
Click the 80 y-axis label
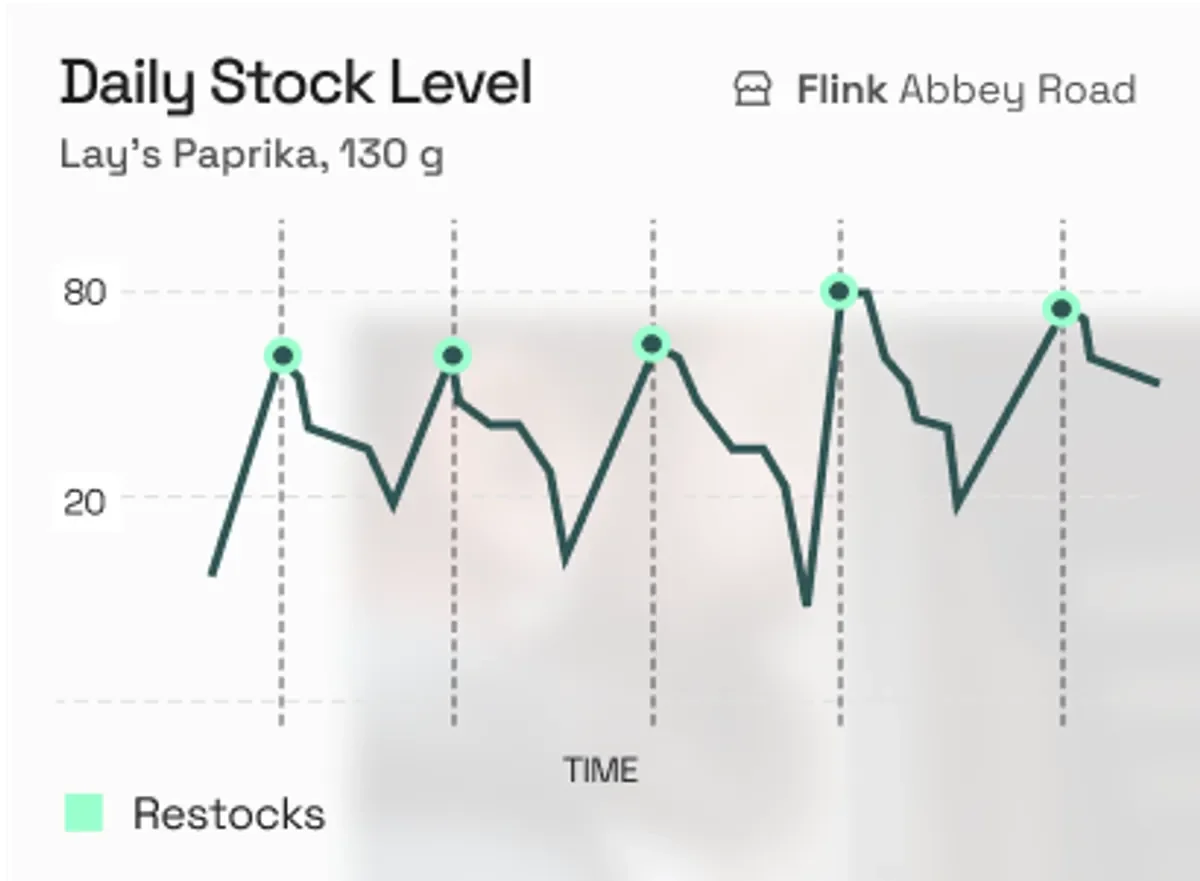(x=85, y=293)
